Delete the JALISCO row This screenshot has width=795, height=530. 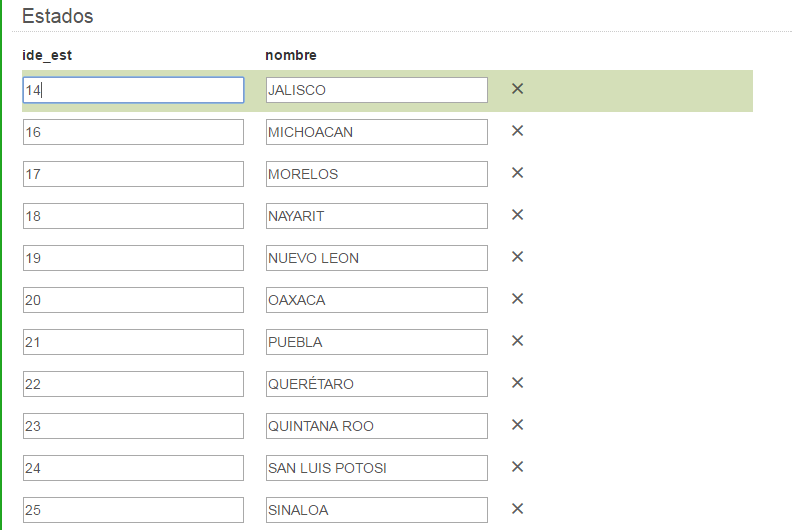click(518, 89)
